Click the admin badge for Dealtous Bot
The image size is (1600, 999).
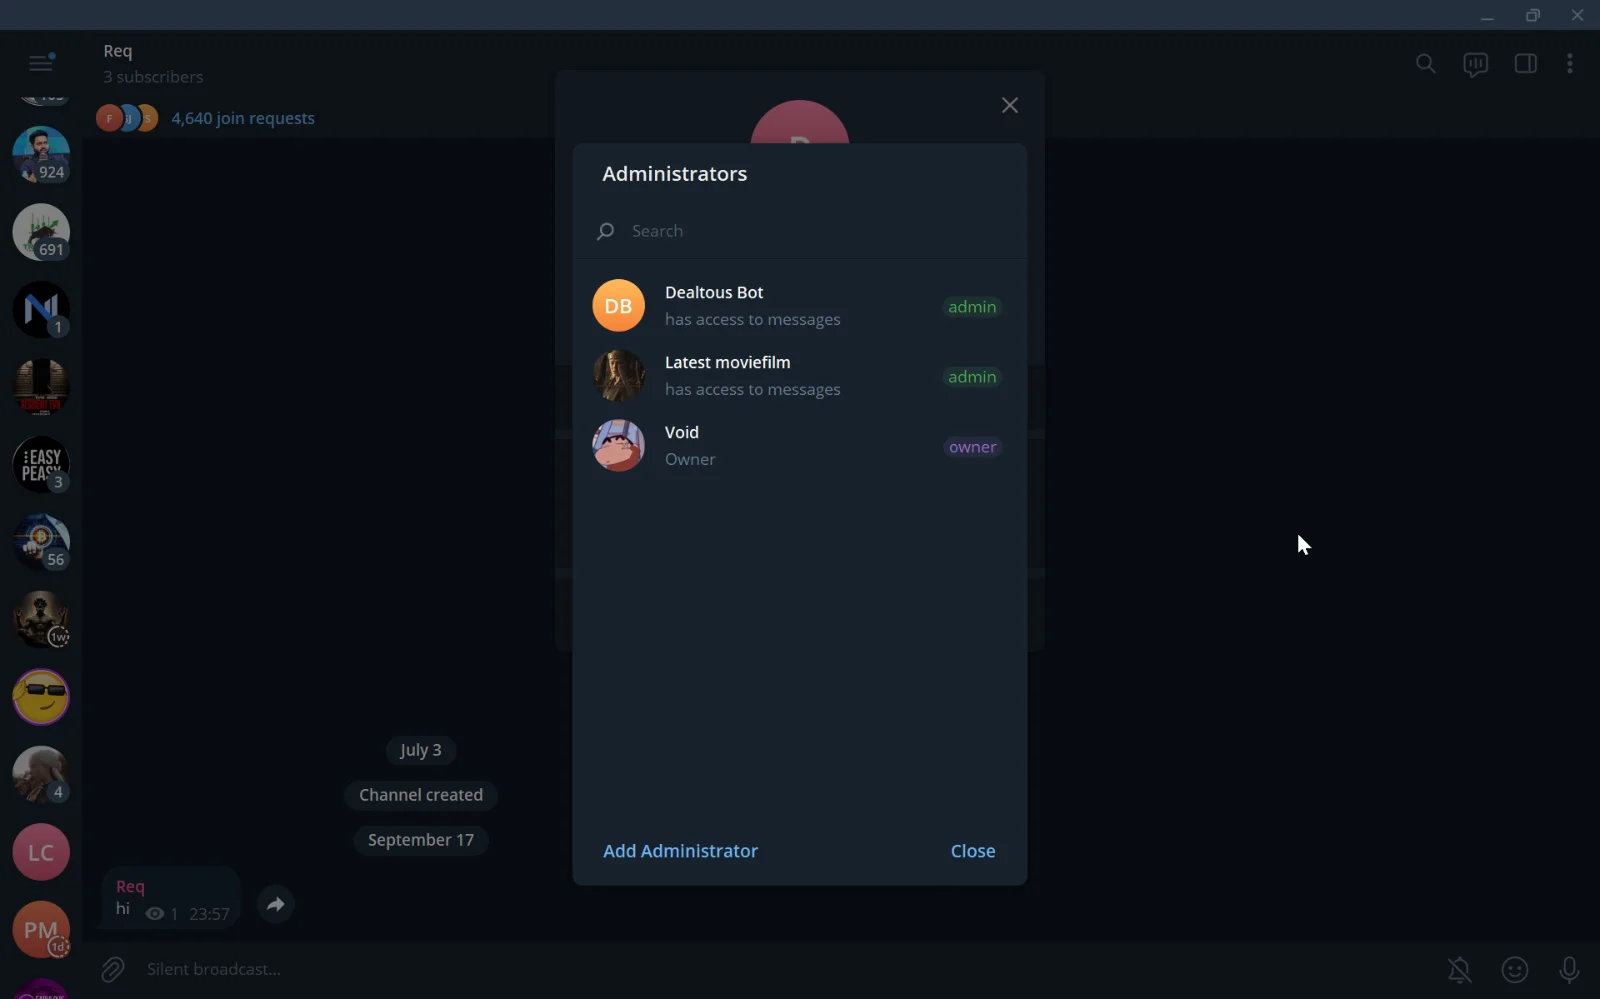click(x=972, y=307)
